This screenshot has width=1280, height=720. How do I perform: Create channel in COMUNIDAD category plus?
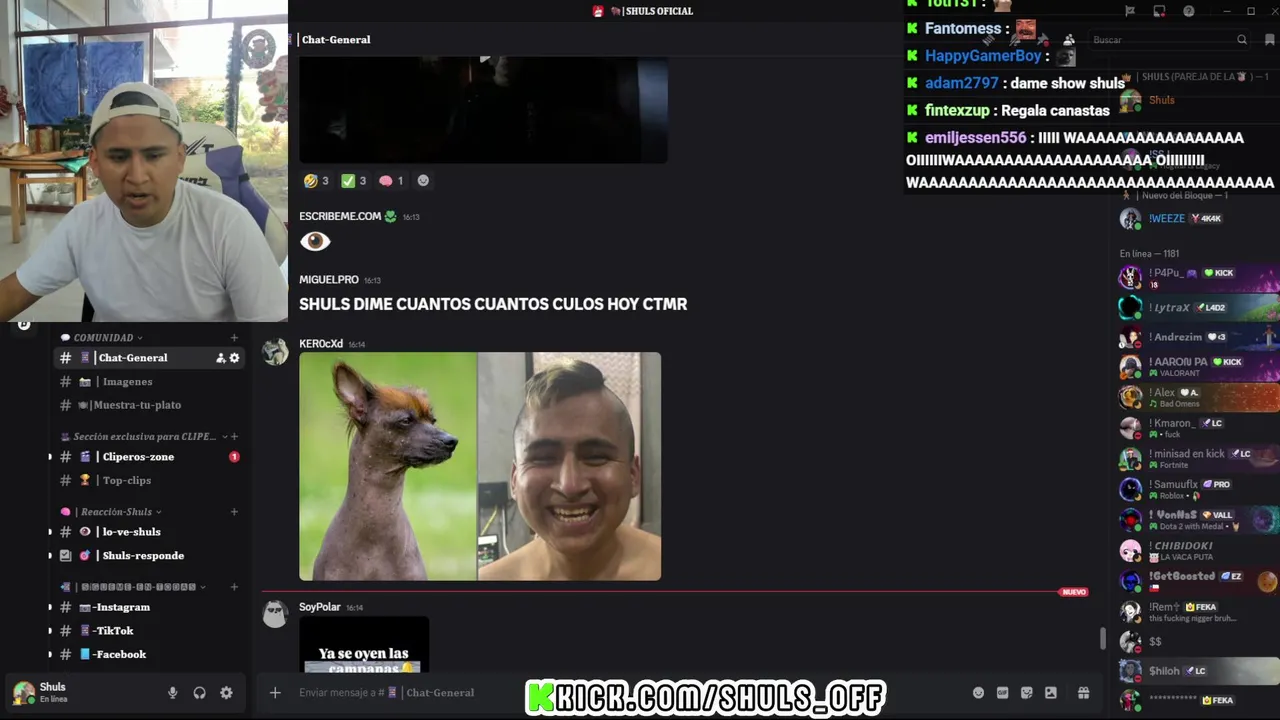pyautogui.click(x=234, y=338)
